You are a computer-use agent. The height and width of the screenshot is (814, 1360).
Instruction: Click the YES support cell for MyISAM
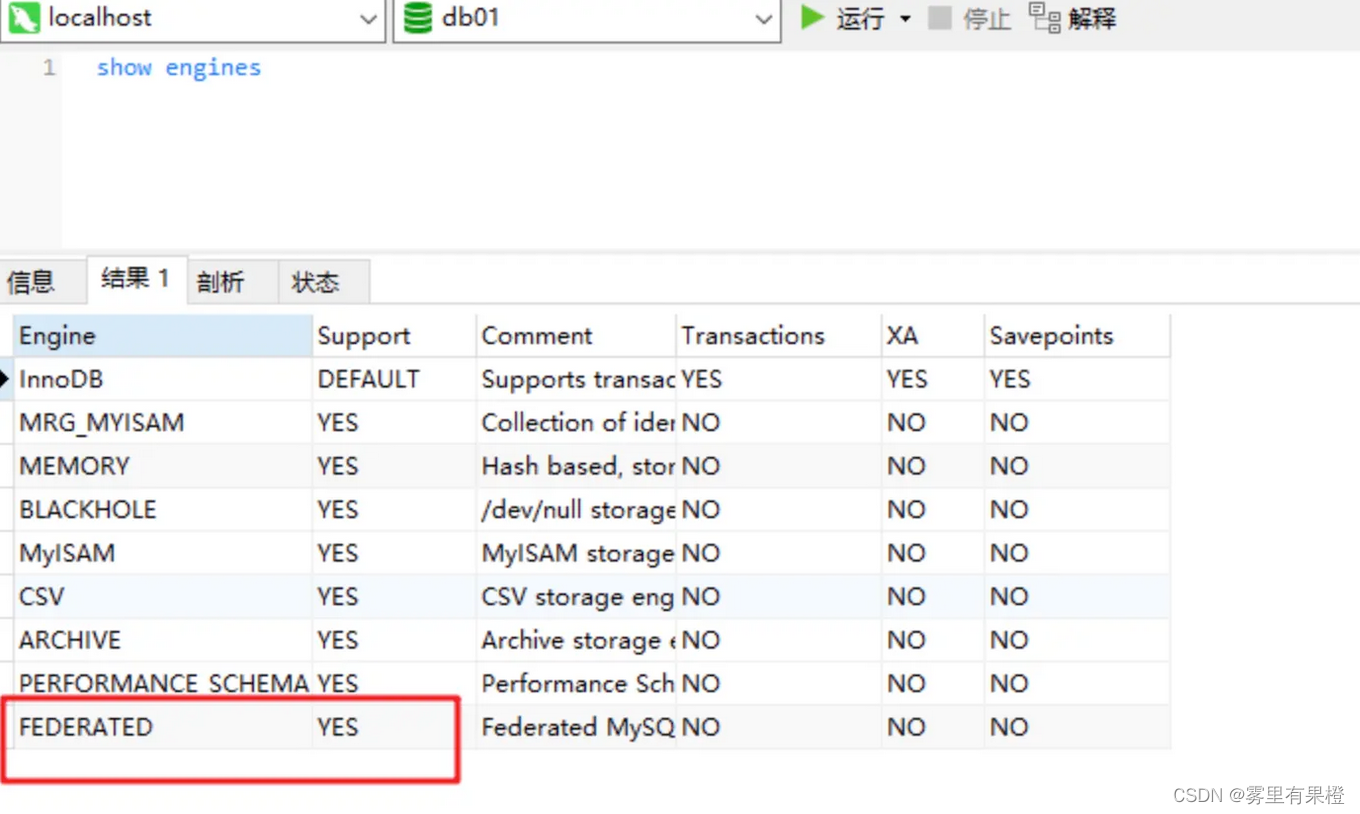pos(394,553)
